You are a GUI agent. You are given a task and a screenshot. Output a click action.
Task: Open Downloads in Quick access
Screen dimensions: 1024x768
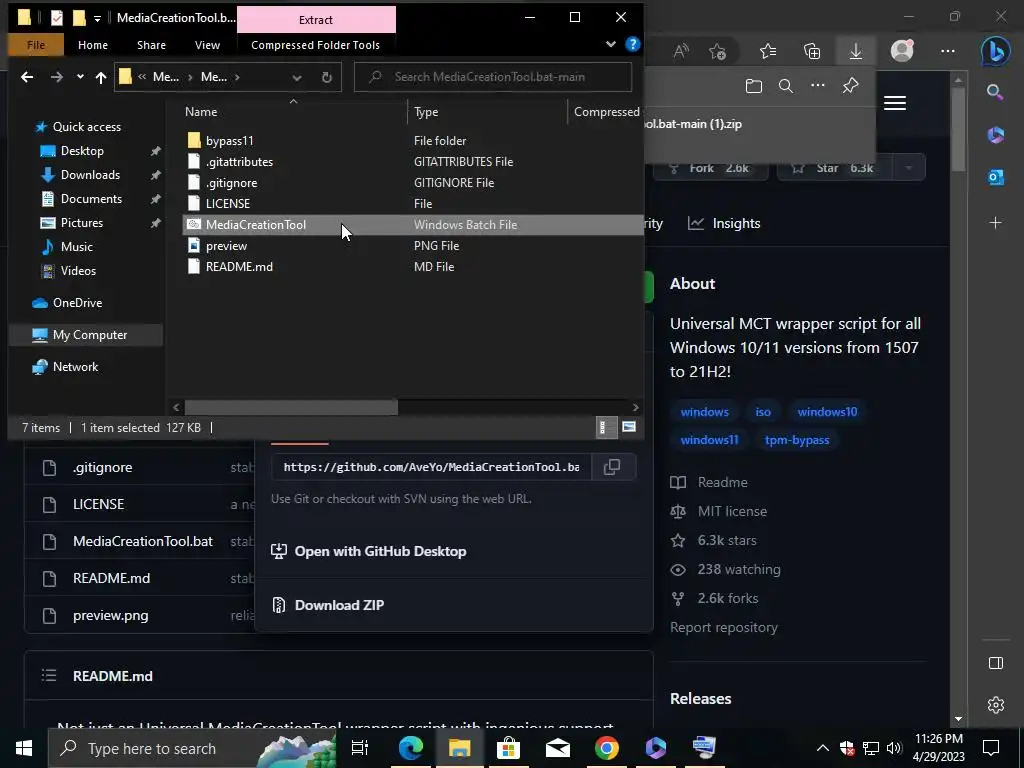(x=90, y=175)
